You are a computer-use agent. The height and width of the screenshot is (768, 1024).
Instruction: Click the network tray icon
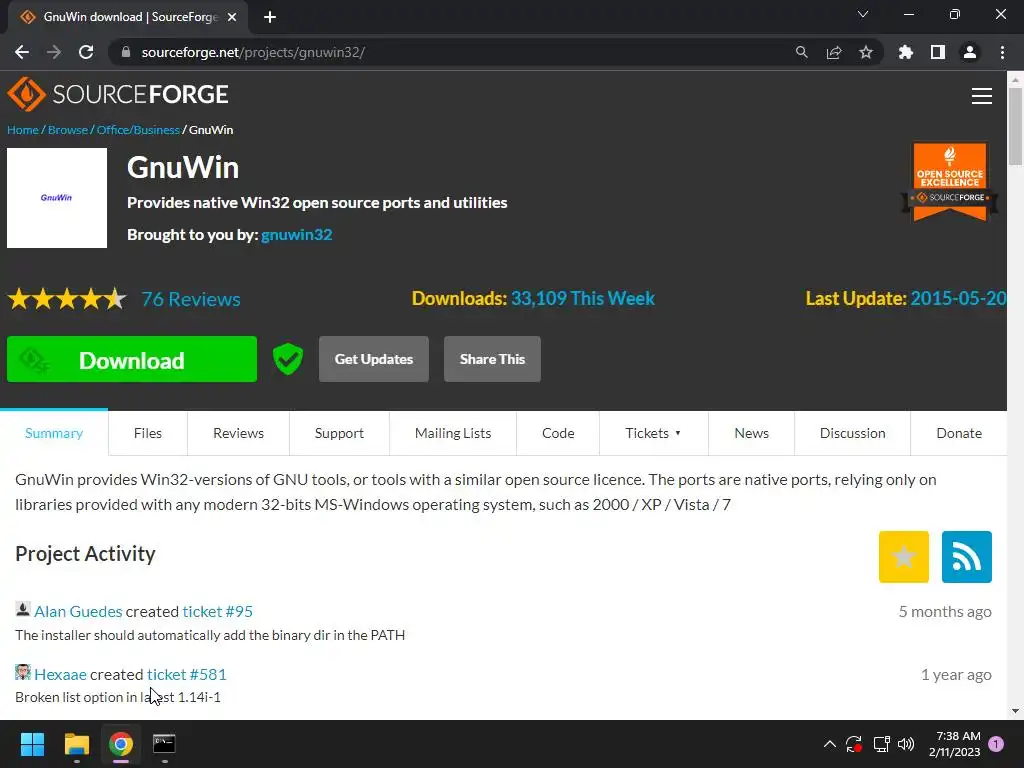[x=881, y=744]
